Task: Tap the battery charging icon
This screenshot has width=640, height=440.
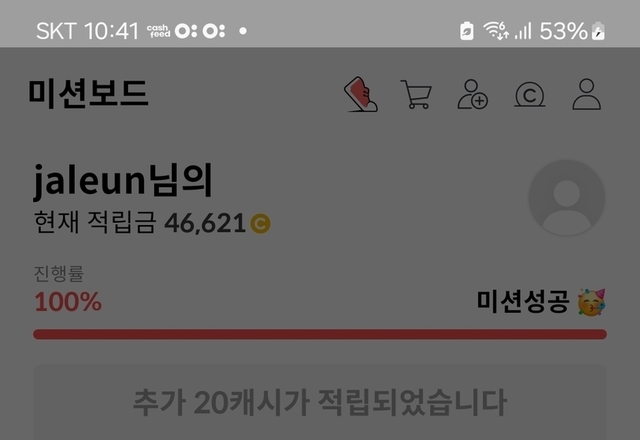Action: click(598, 31)
